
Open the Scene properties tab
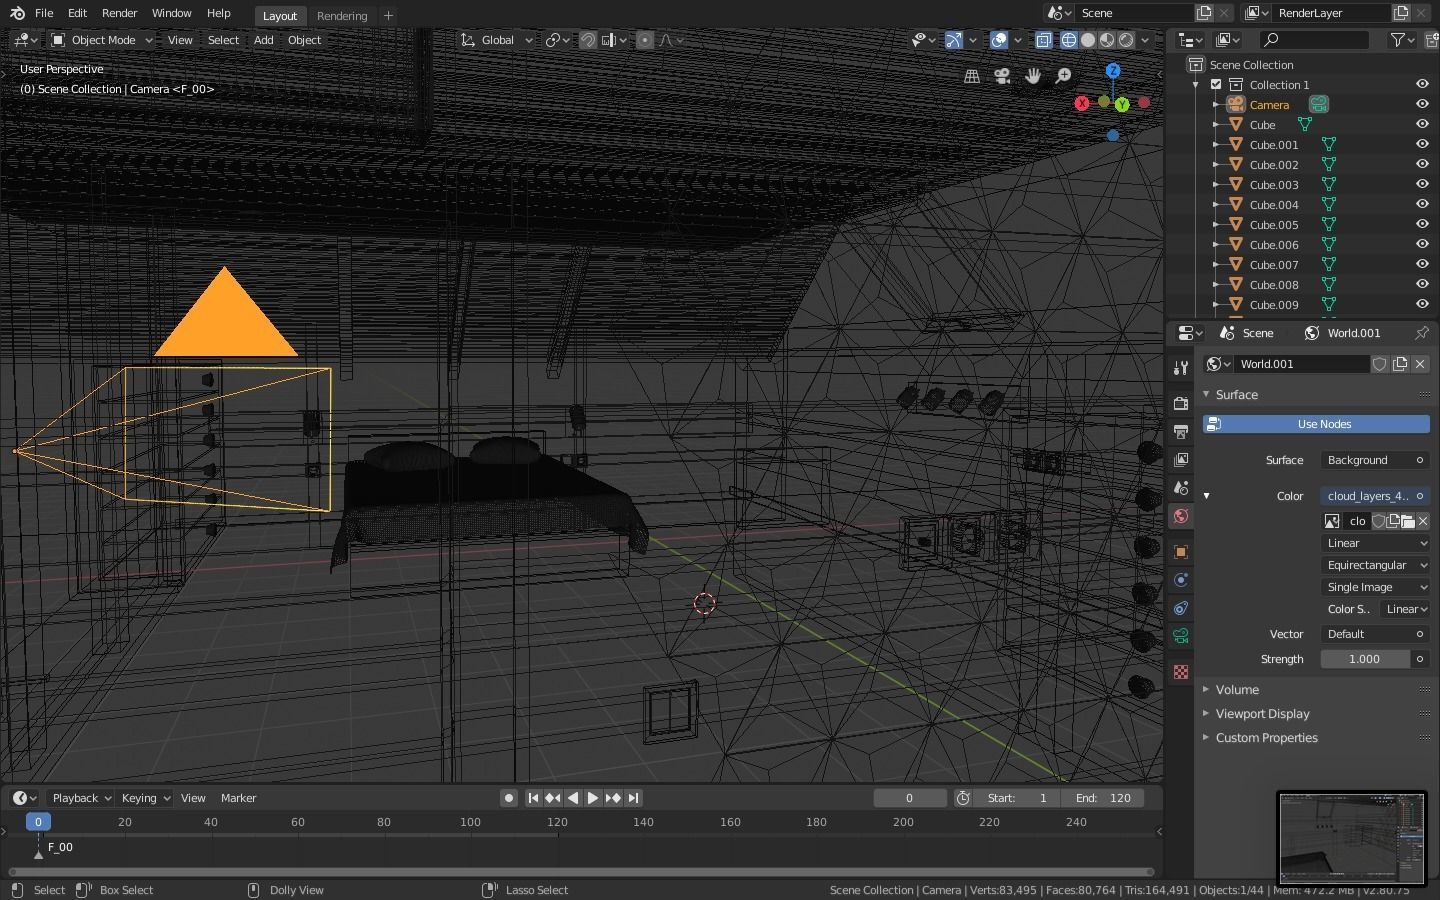click(1181, 488)
